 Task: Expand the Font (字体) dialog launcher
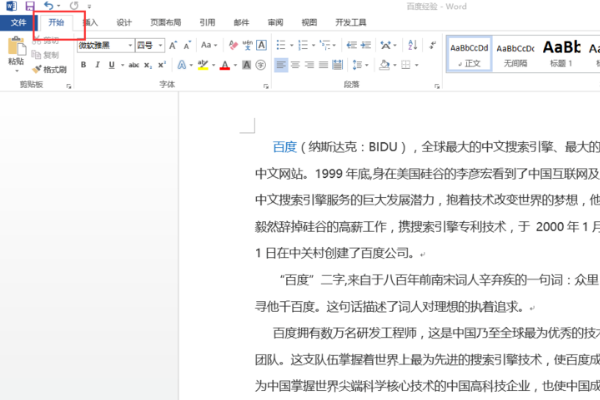pos(261,88)
